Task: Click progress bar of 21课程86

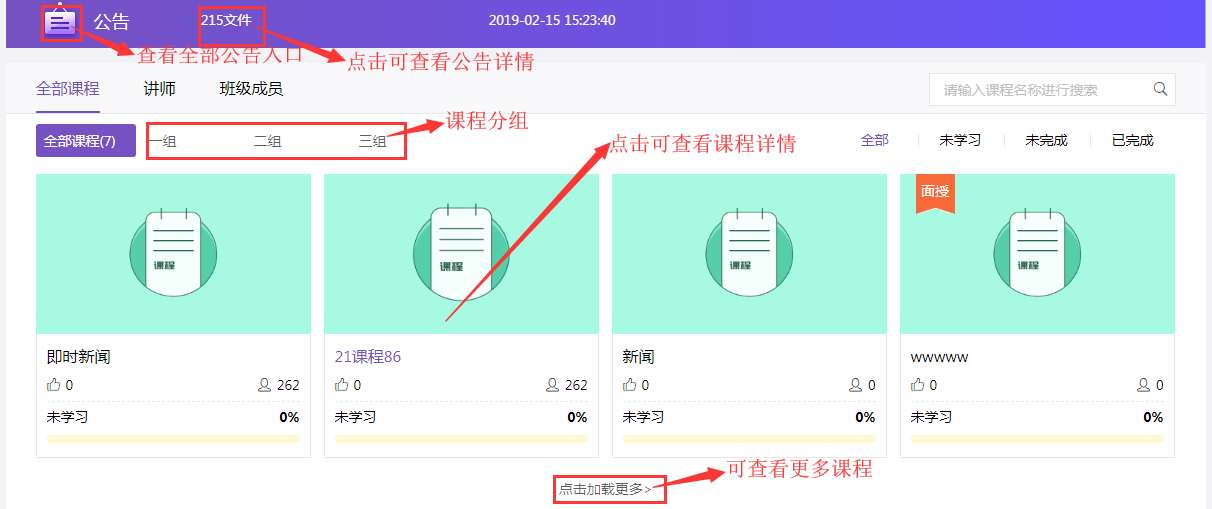Action: [x=461, y=439]
